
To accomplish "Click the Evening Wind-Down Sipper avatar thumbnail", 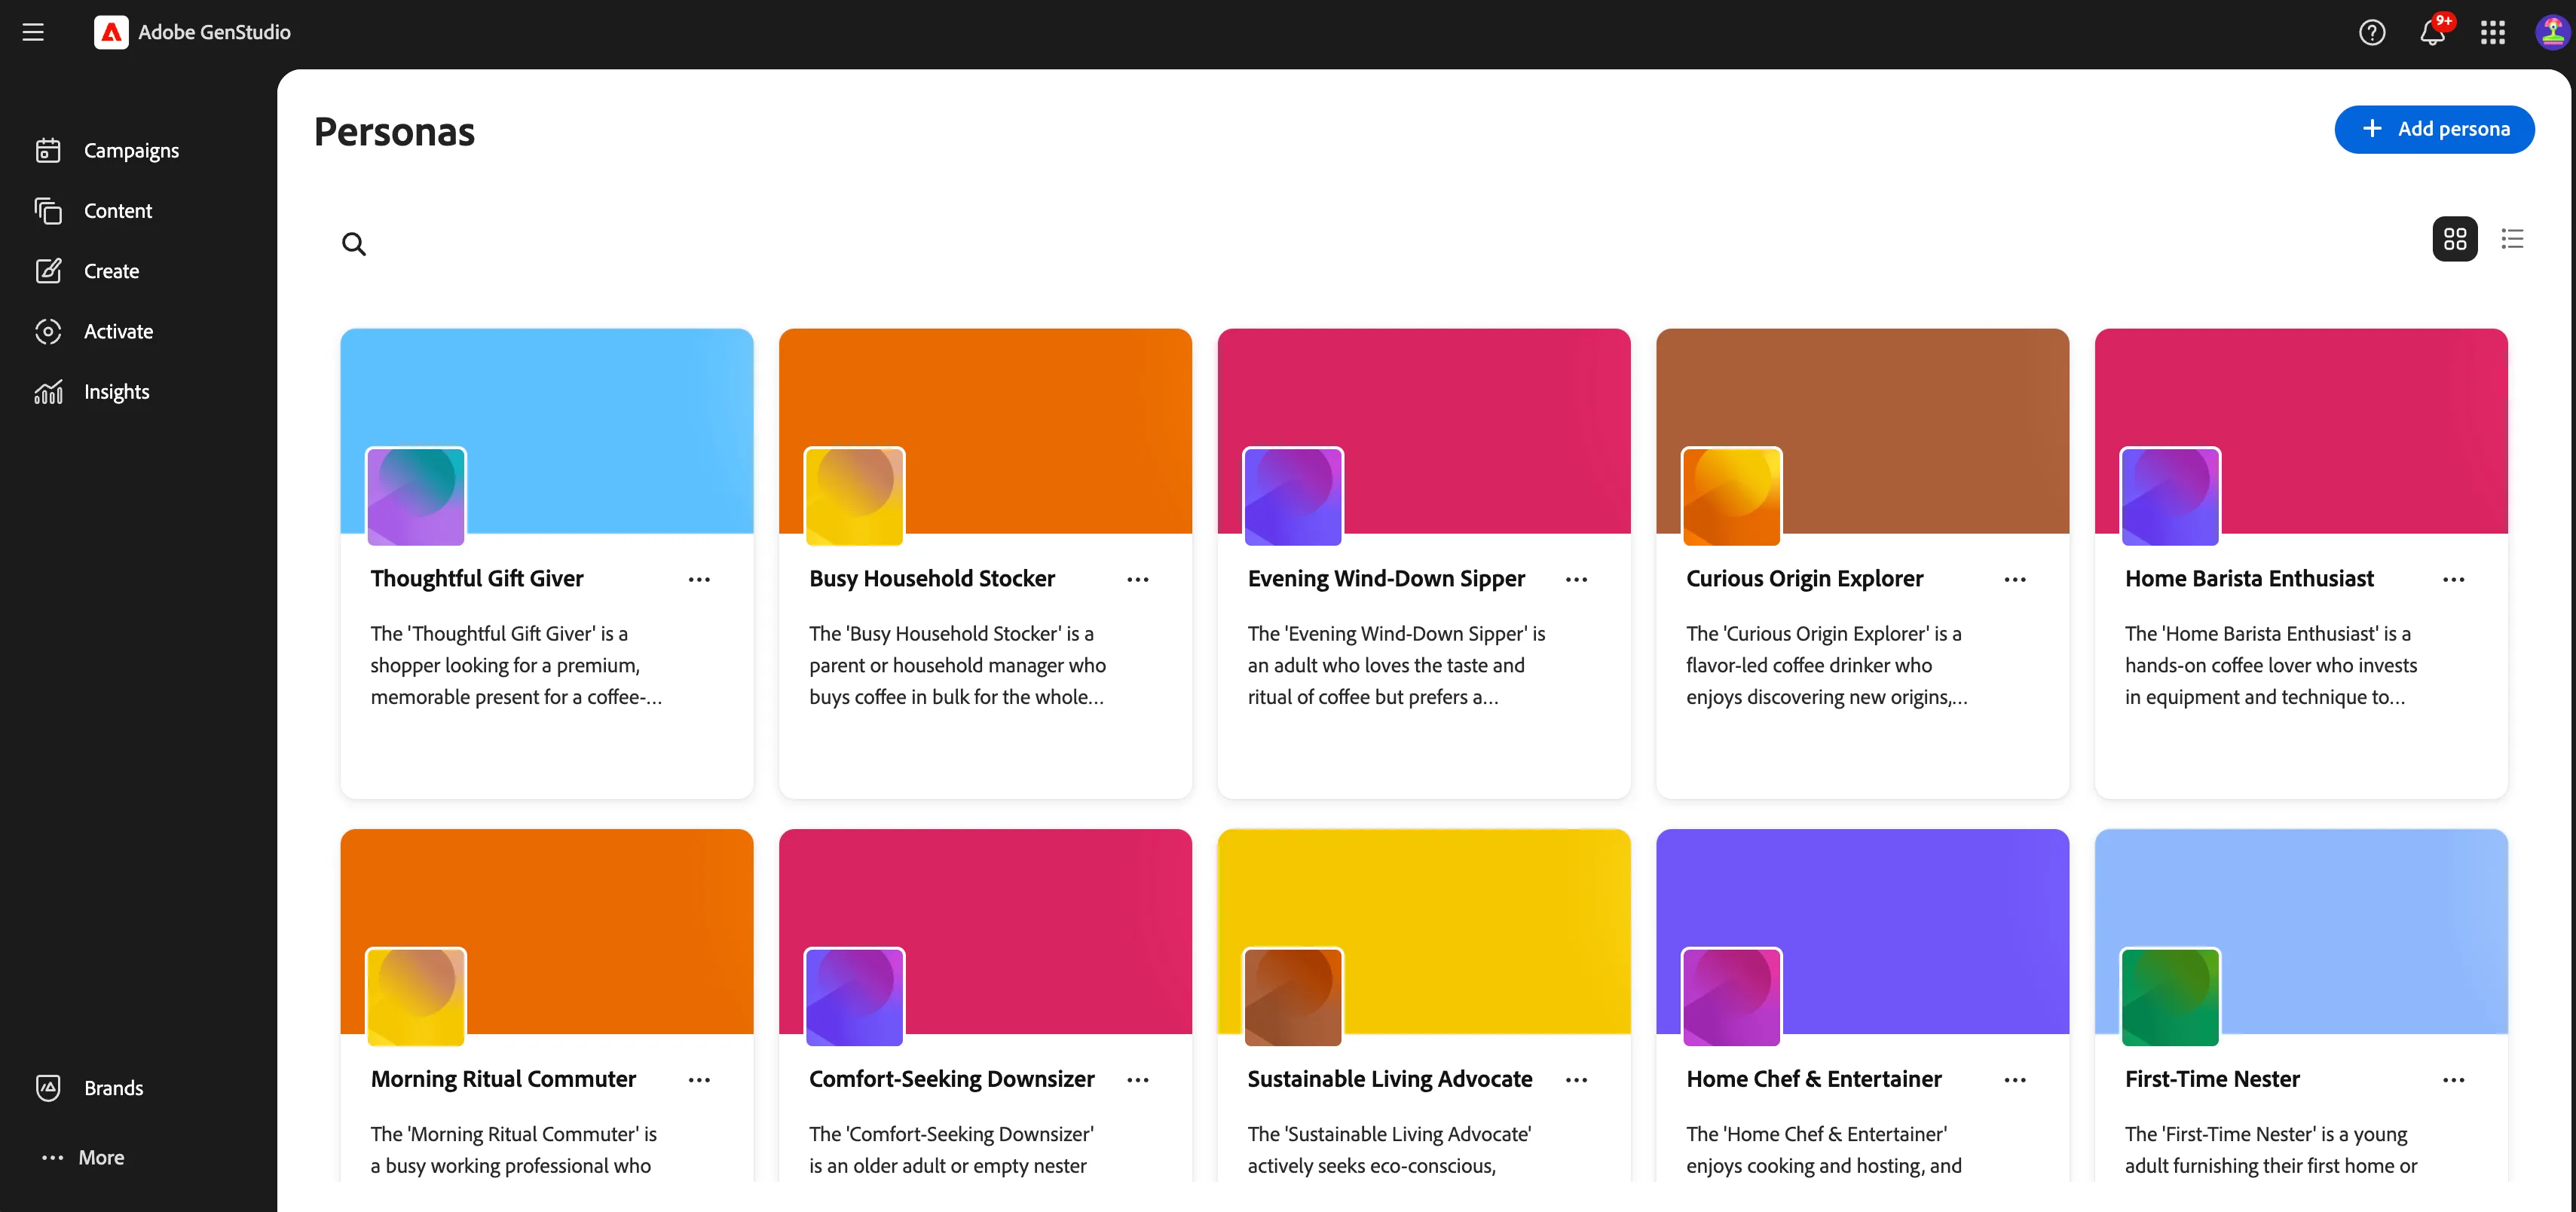I will pyautogui.click(x=1293, y=496).
